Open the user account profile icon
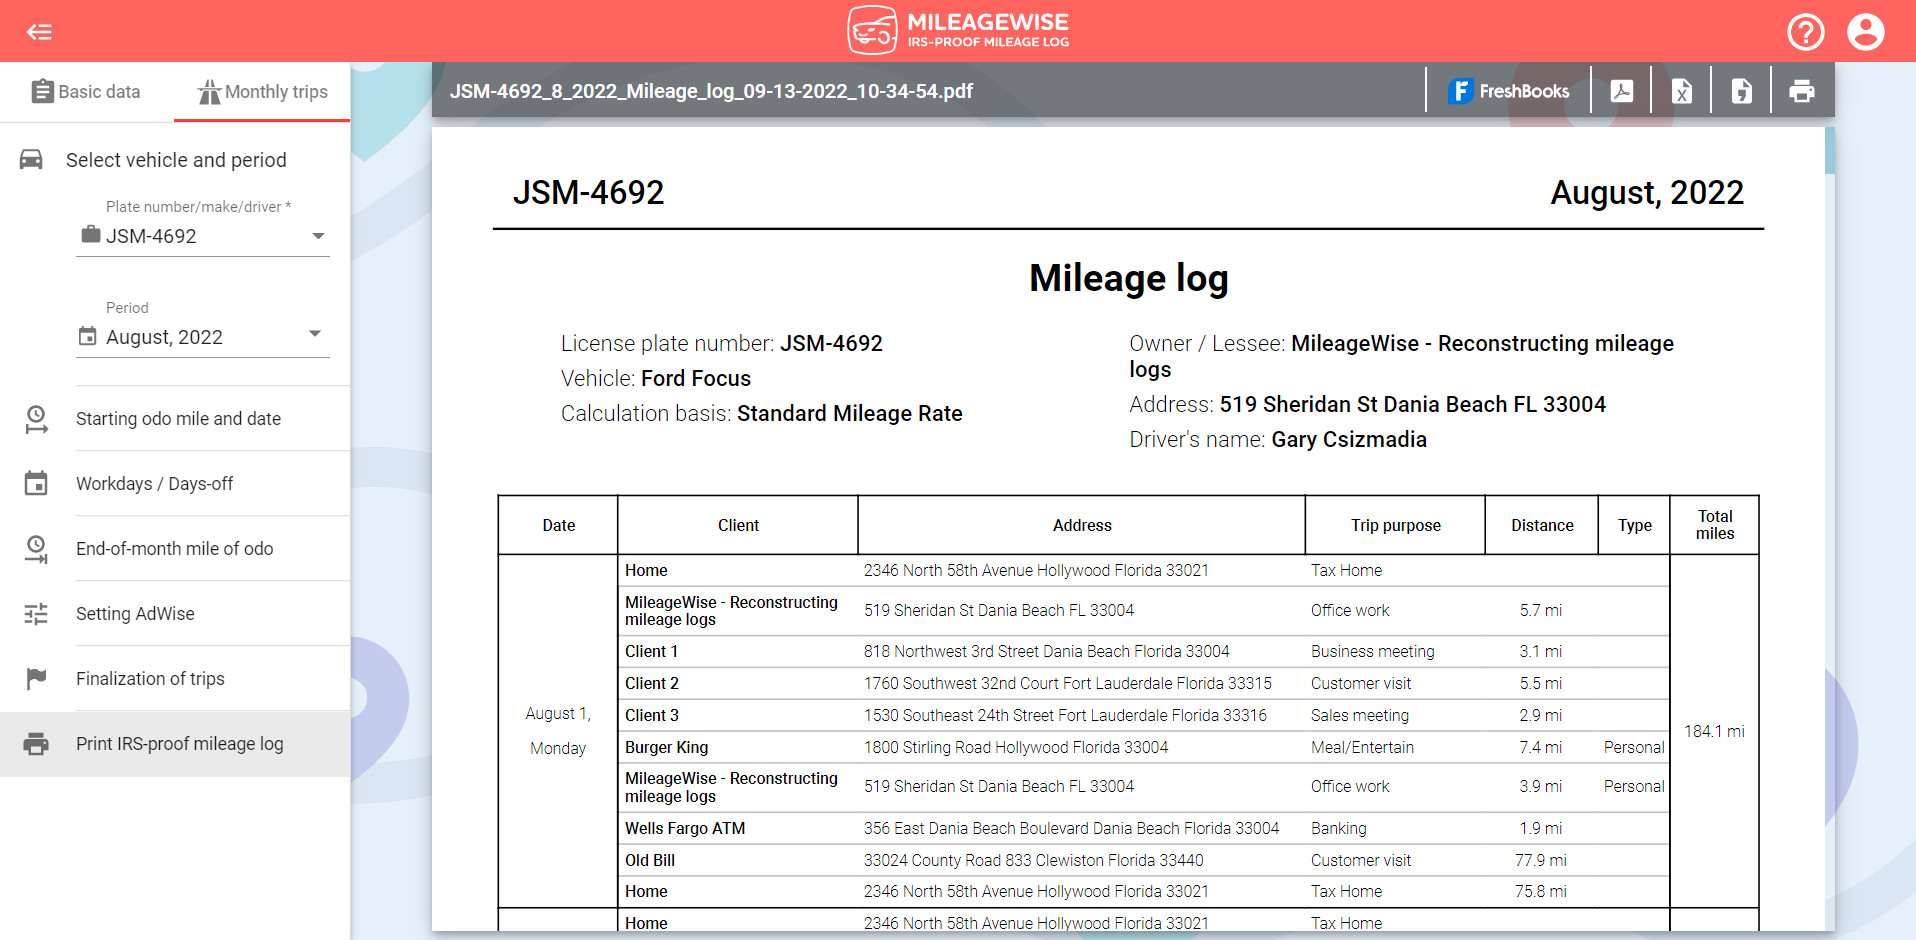The image size is (1916, 940). (x=1865, y=32)
